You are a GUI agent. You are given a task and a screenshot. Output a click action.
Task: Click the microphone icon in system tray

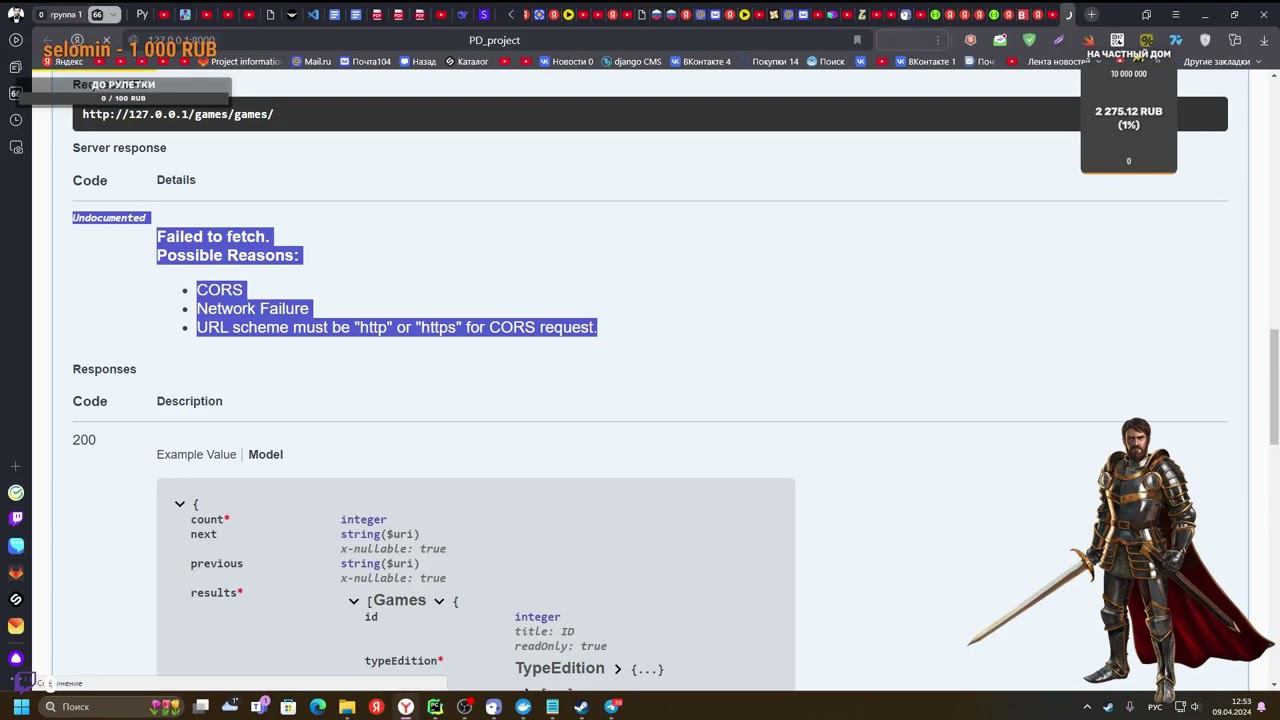tap(1130, 707)
